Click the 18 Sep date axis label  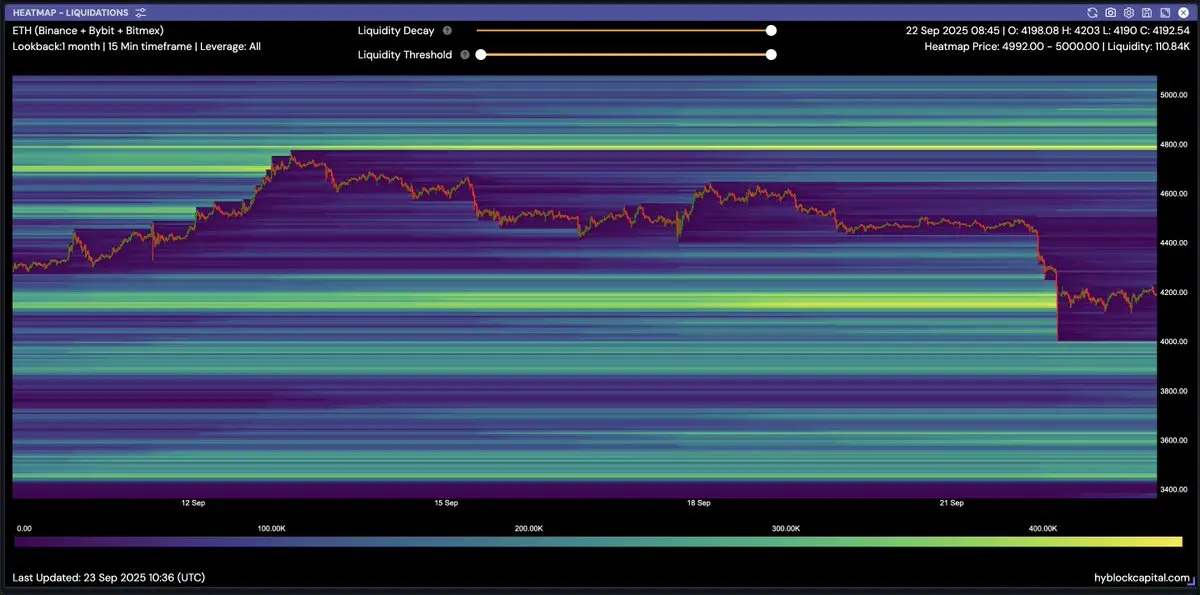(x=698, y=503)
